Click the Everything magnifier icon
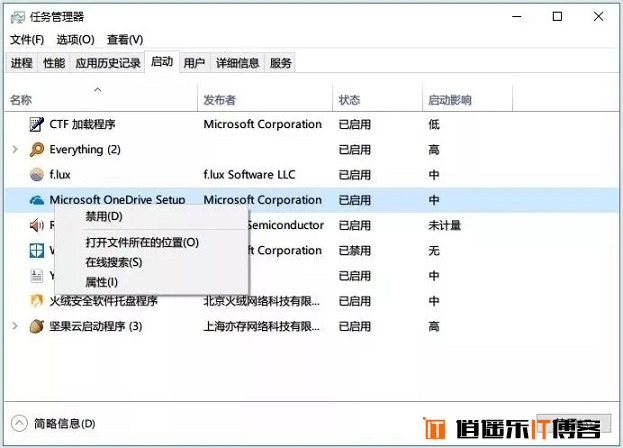 pyautogui.click(x=37, y=149)
